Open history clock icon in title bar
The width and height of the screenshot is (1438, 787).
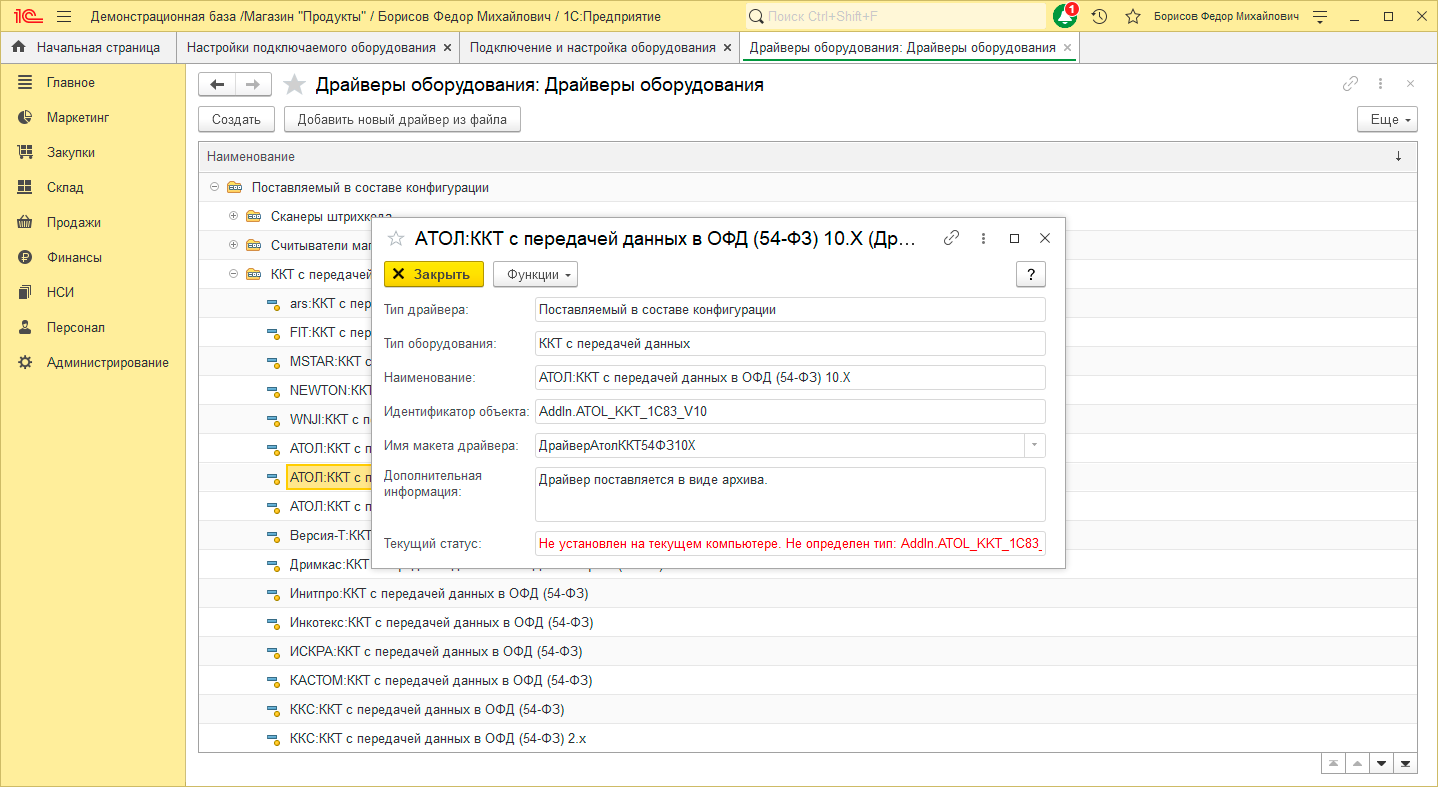[1099, 17]
